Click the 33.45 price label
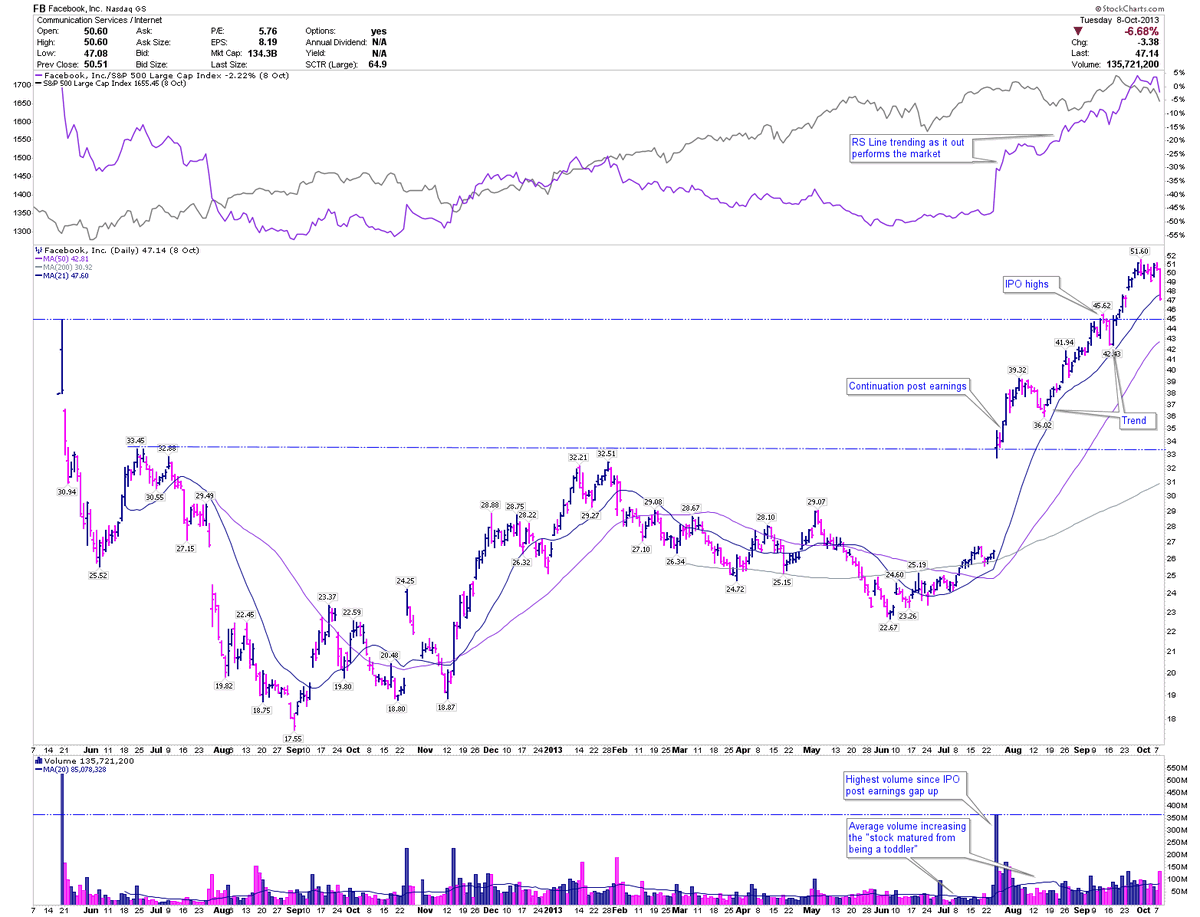 click(137, 440)
